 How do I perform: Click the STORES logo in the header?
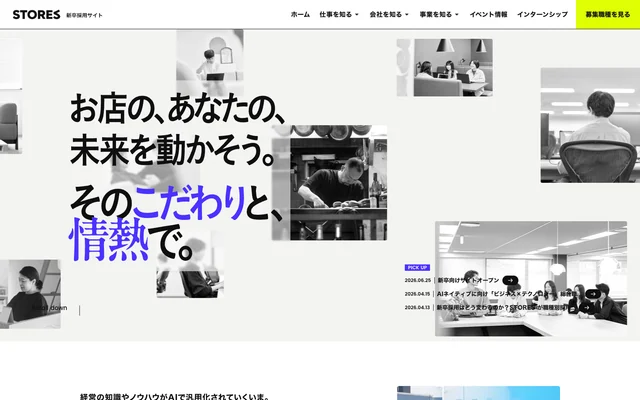point(36,15)
